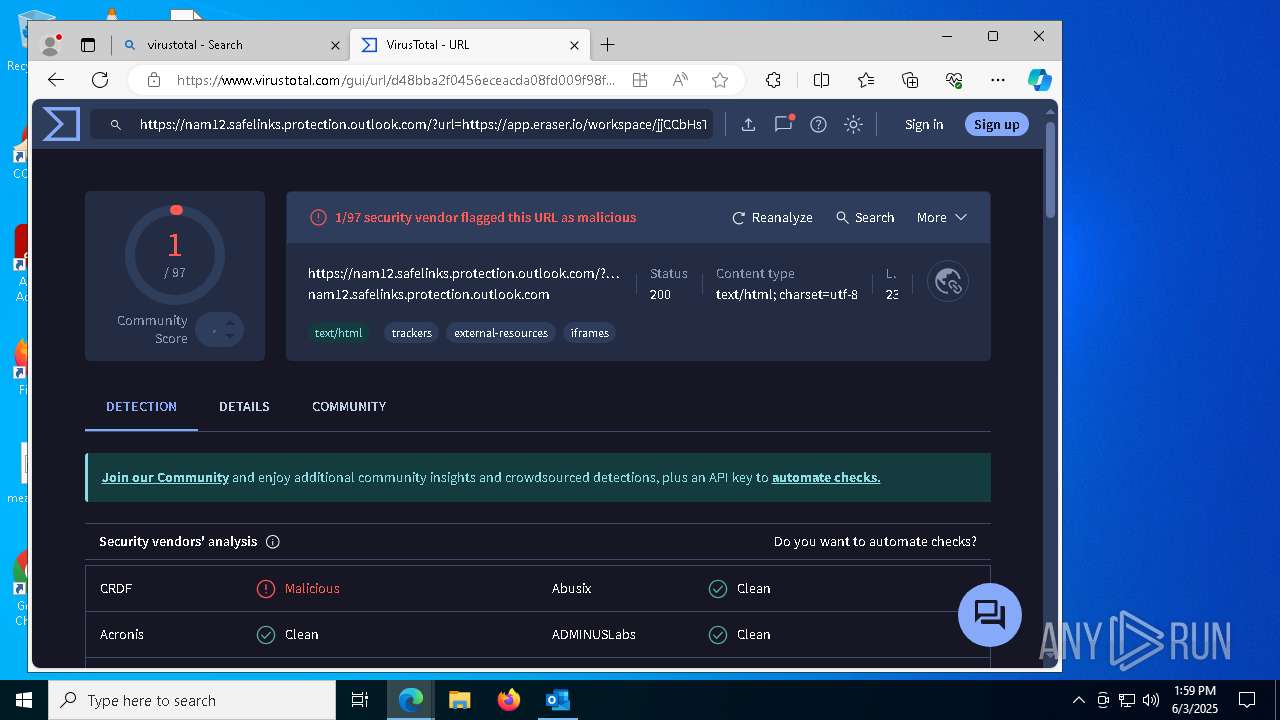The width and height of the screenshot is (1280, 720).
Task: Click the upload file icon in VirusTotal header
Action: pyautogui.click(x=748, y=124)
